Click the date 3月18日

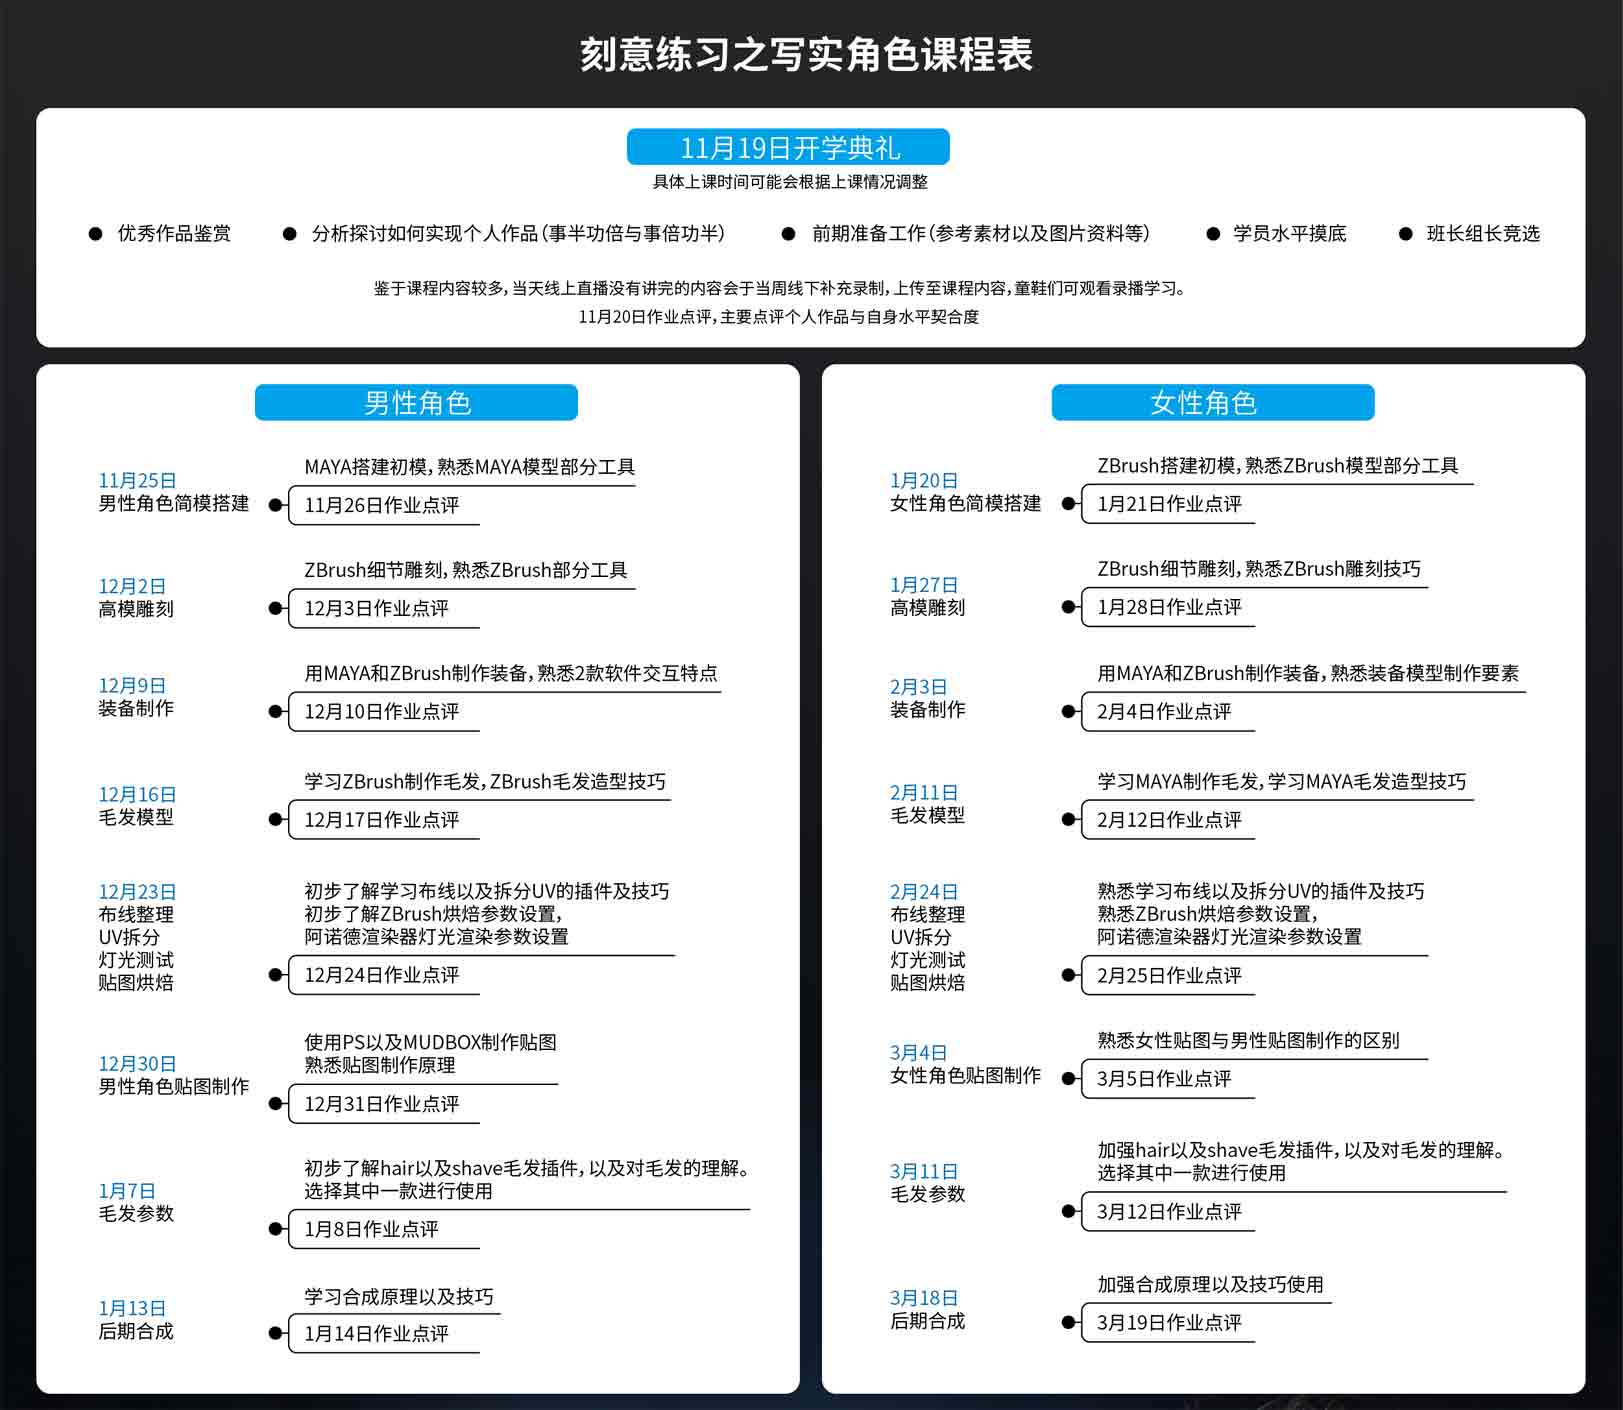924,1298
